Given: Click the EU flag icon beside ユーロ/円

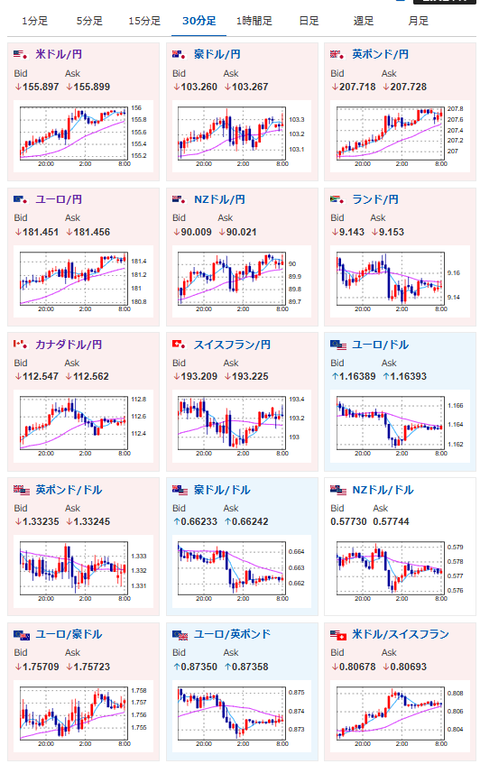Looking at the screenshot, I should pos(20,199).
